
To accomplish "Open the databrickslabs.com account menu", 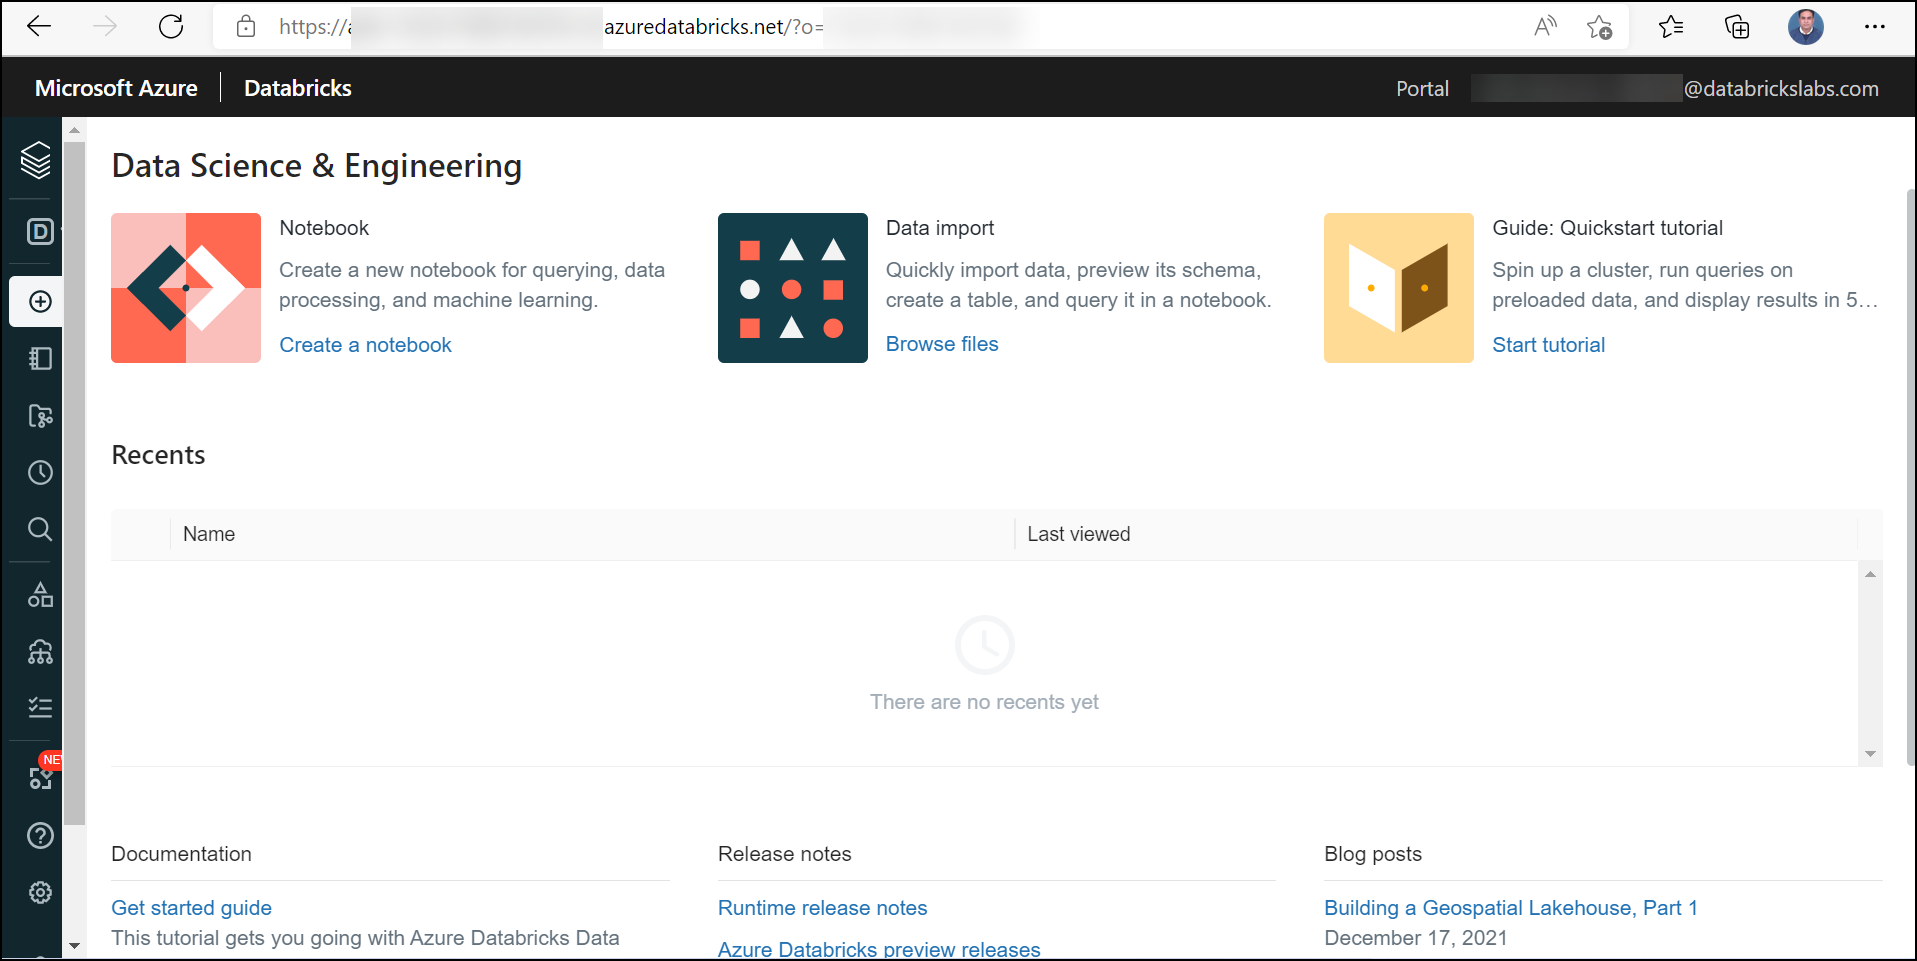I will pos(1675,89).
